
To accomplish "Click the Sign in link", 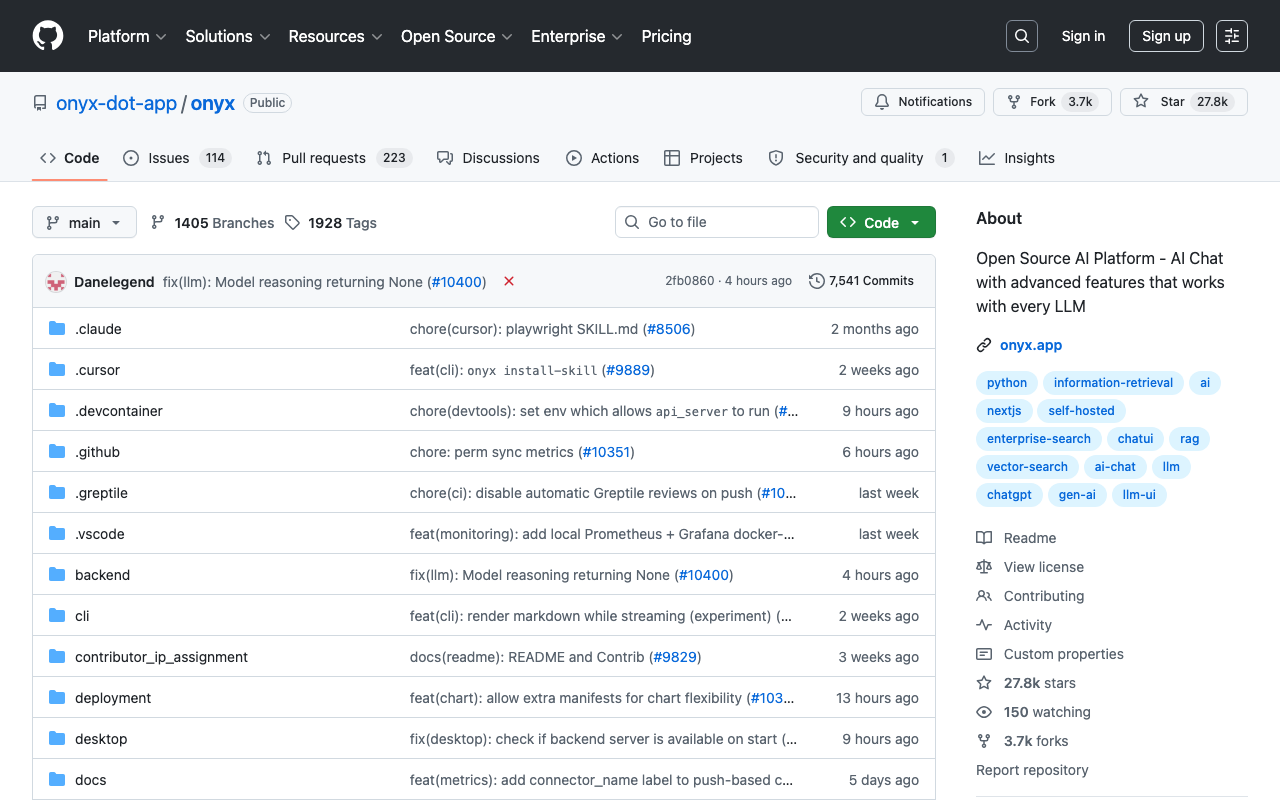I will (1083, 36).
